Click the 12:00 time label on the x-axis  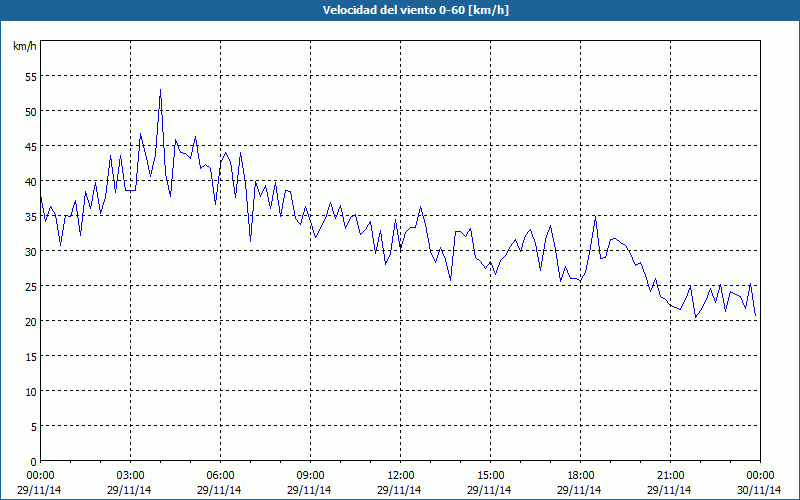coord(401,476)
